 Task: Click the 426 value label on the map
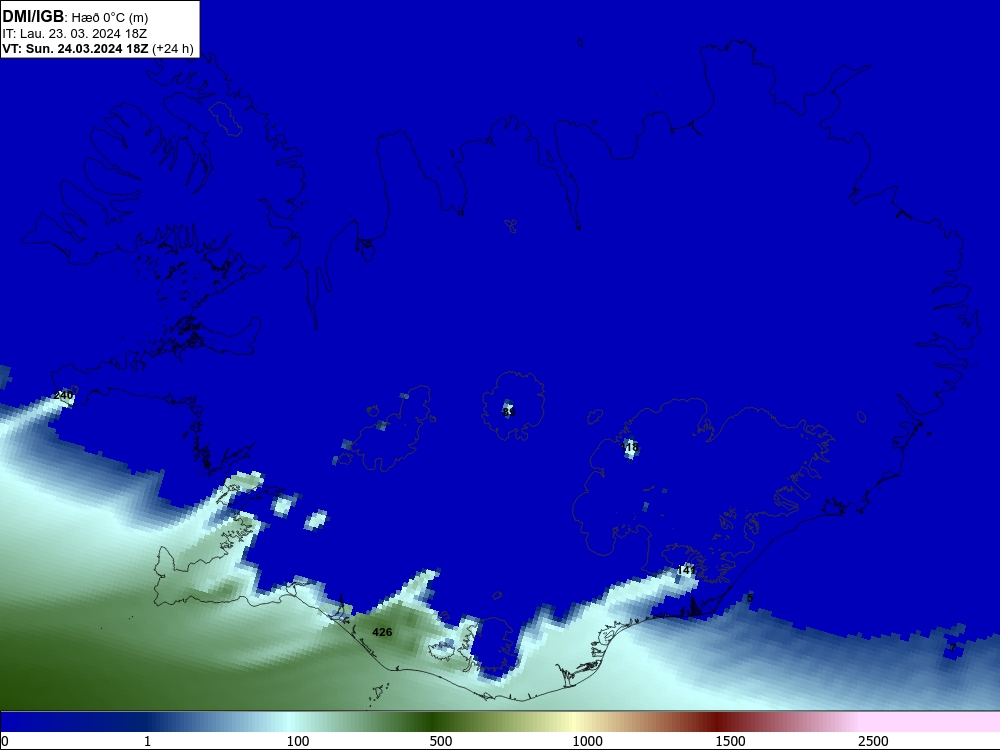pyautogui.click(x=382, y=632)
